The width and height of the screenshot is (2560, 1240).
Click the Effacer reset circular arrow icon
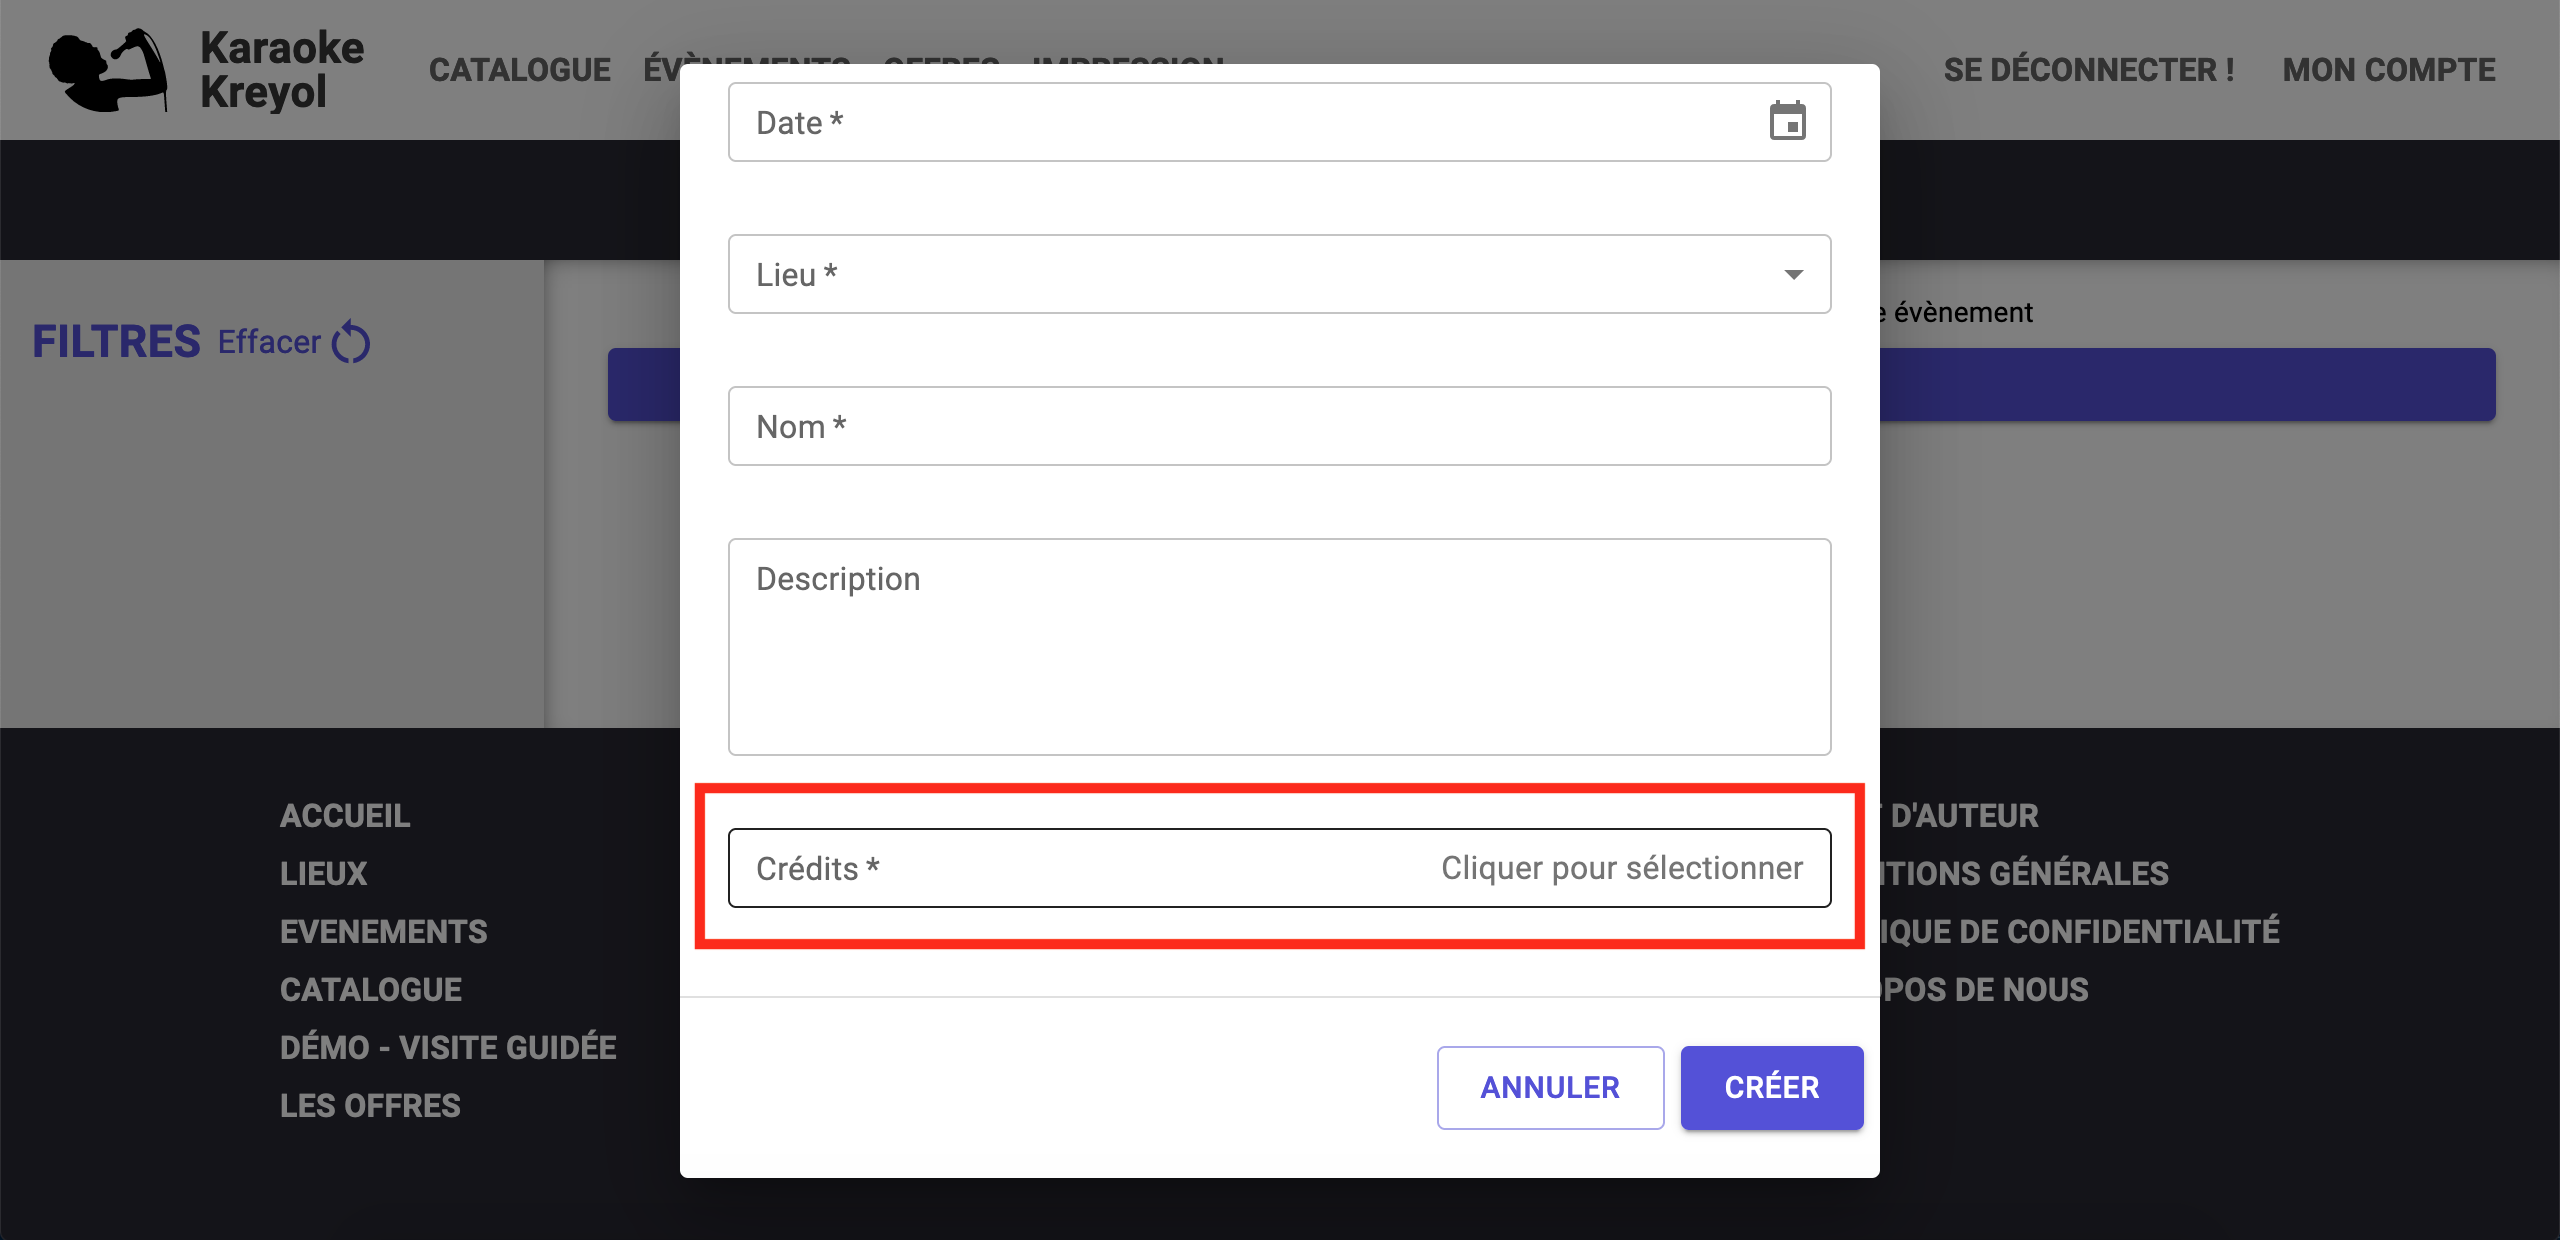(x=351, y=342)
